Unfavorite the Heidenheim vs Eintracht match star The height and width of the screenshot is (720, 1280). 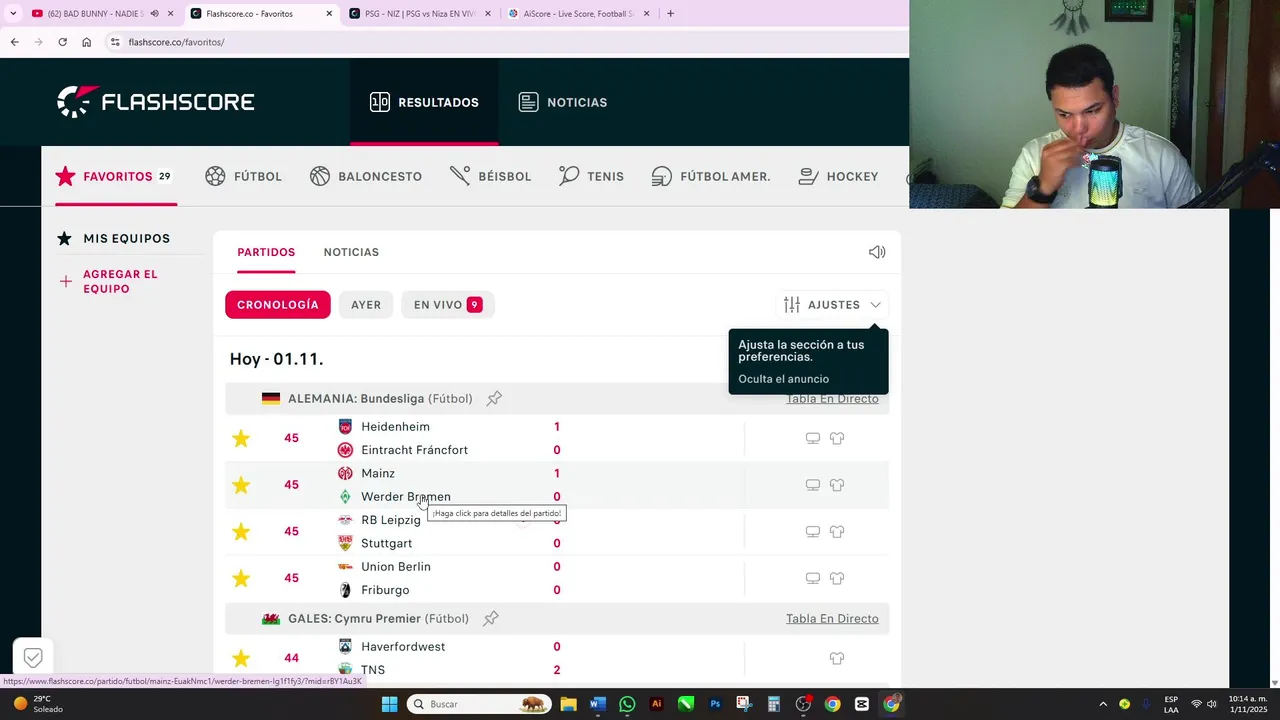tap(241, 438)
